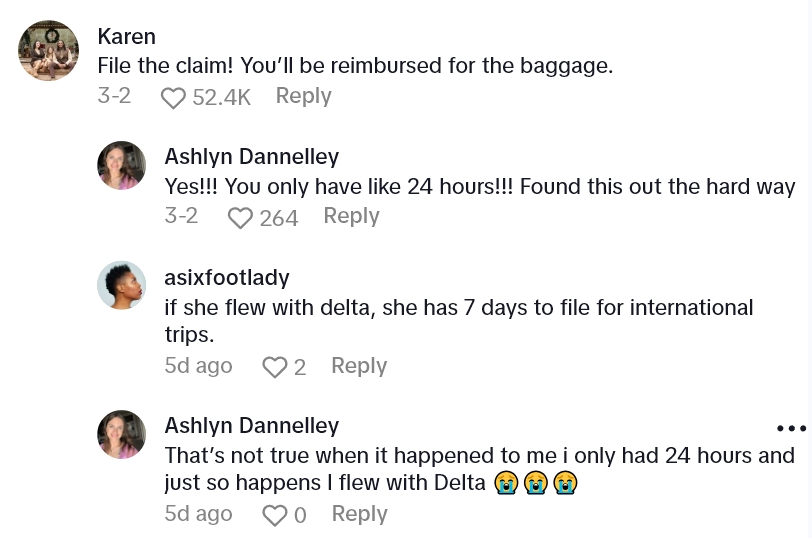The image size is (812, 538).
Task: View asixfootlady's avatar profile photo
Action: 122,285
